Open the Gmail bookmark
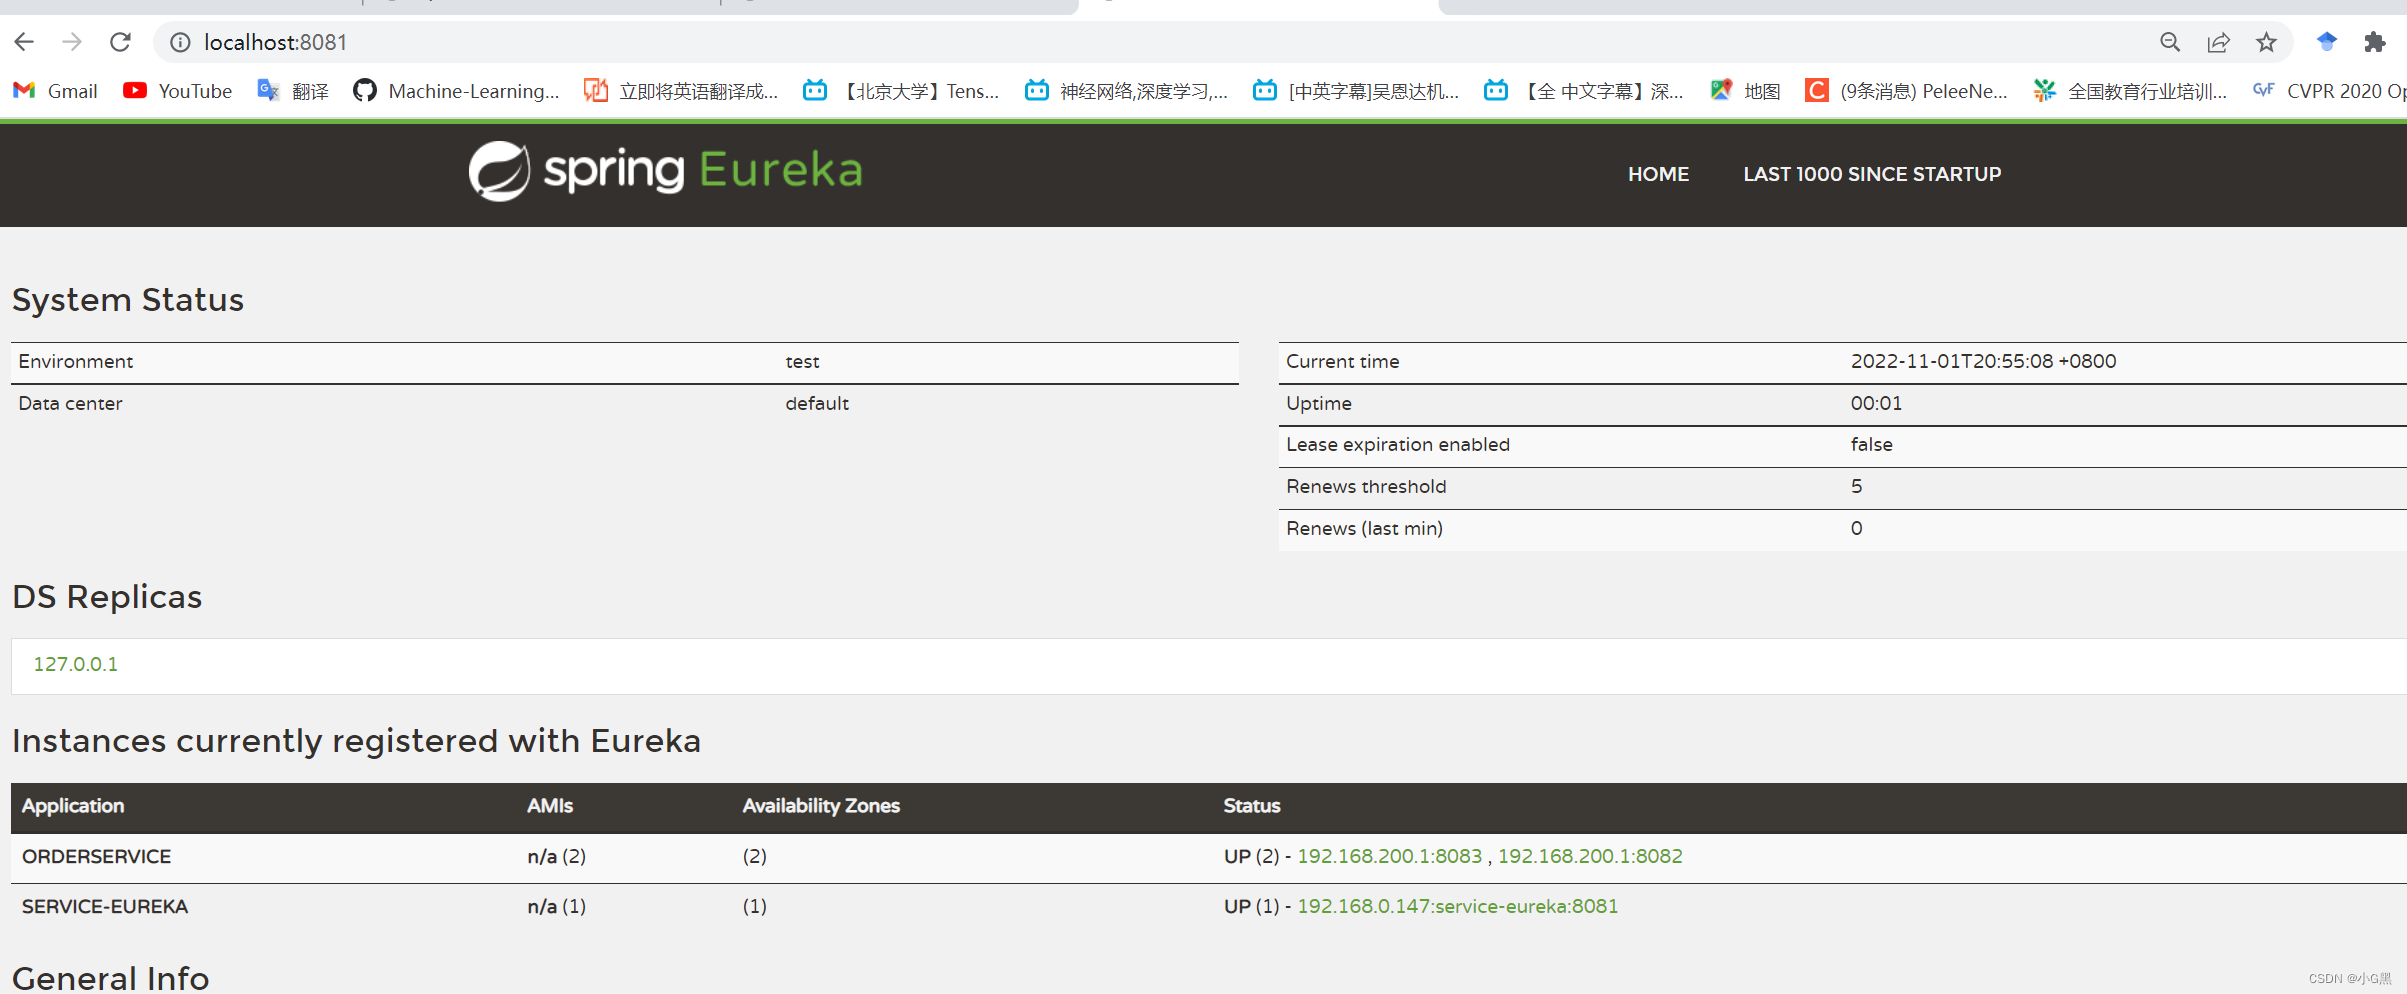 point(55,91)
